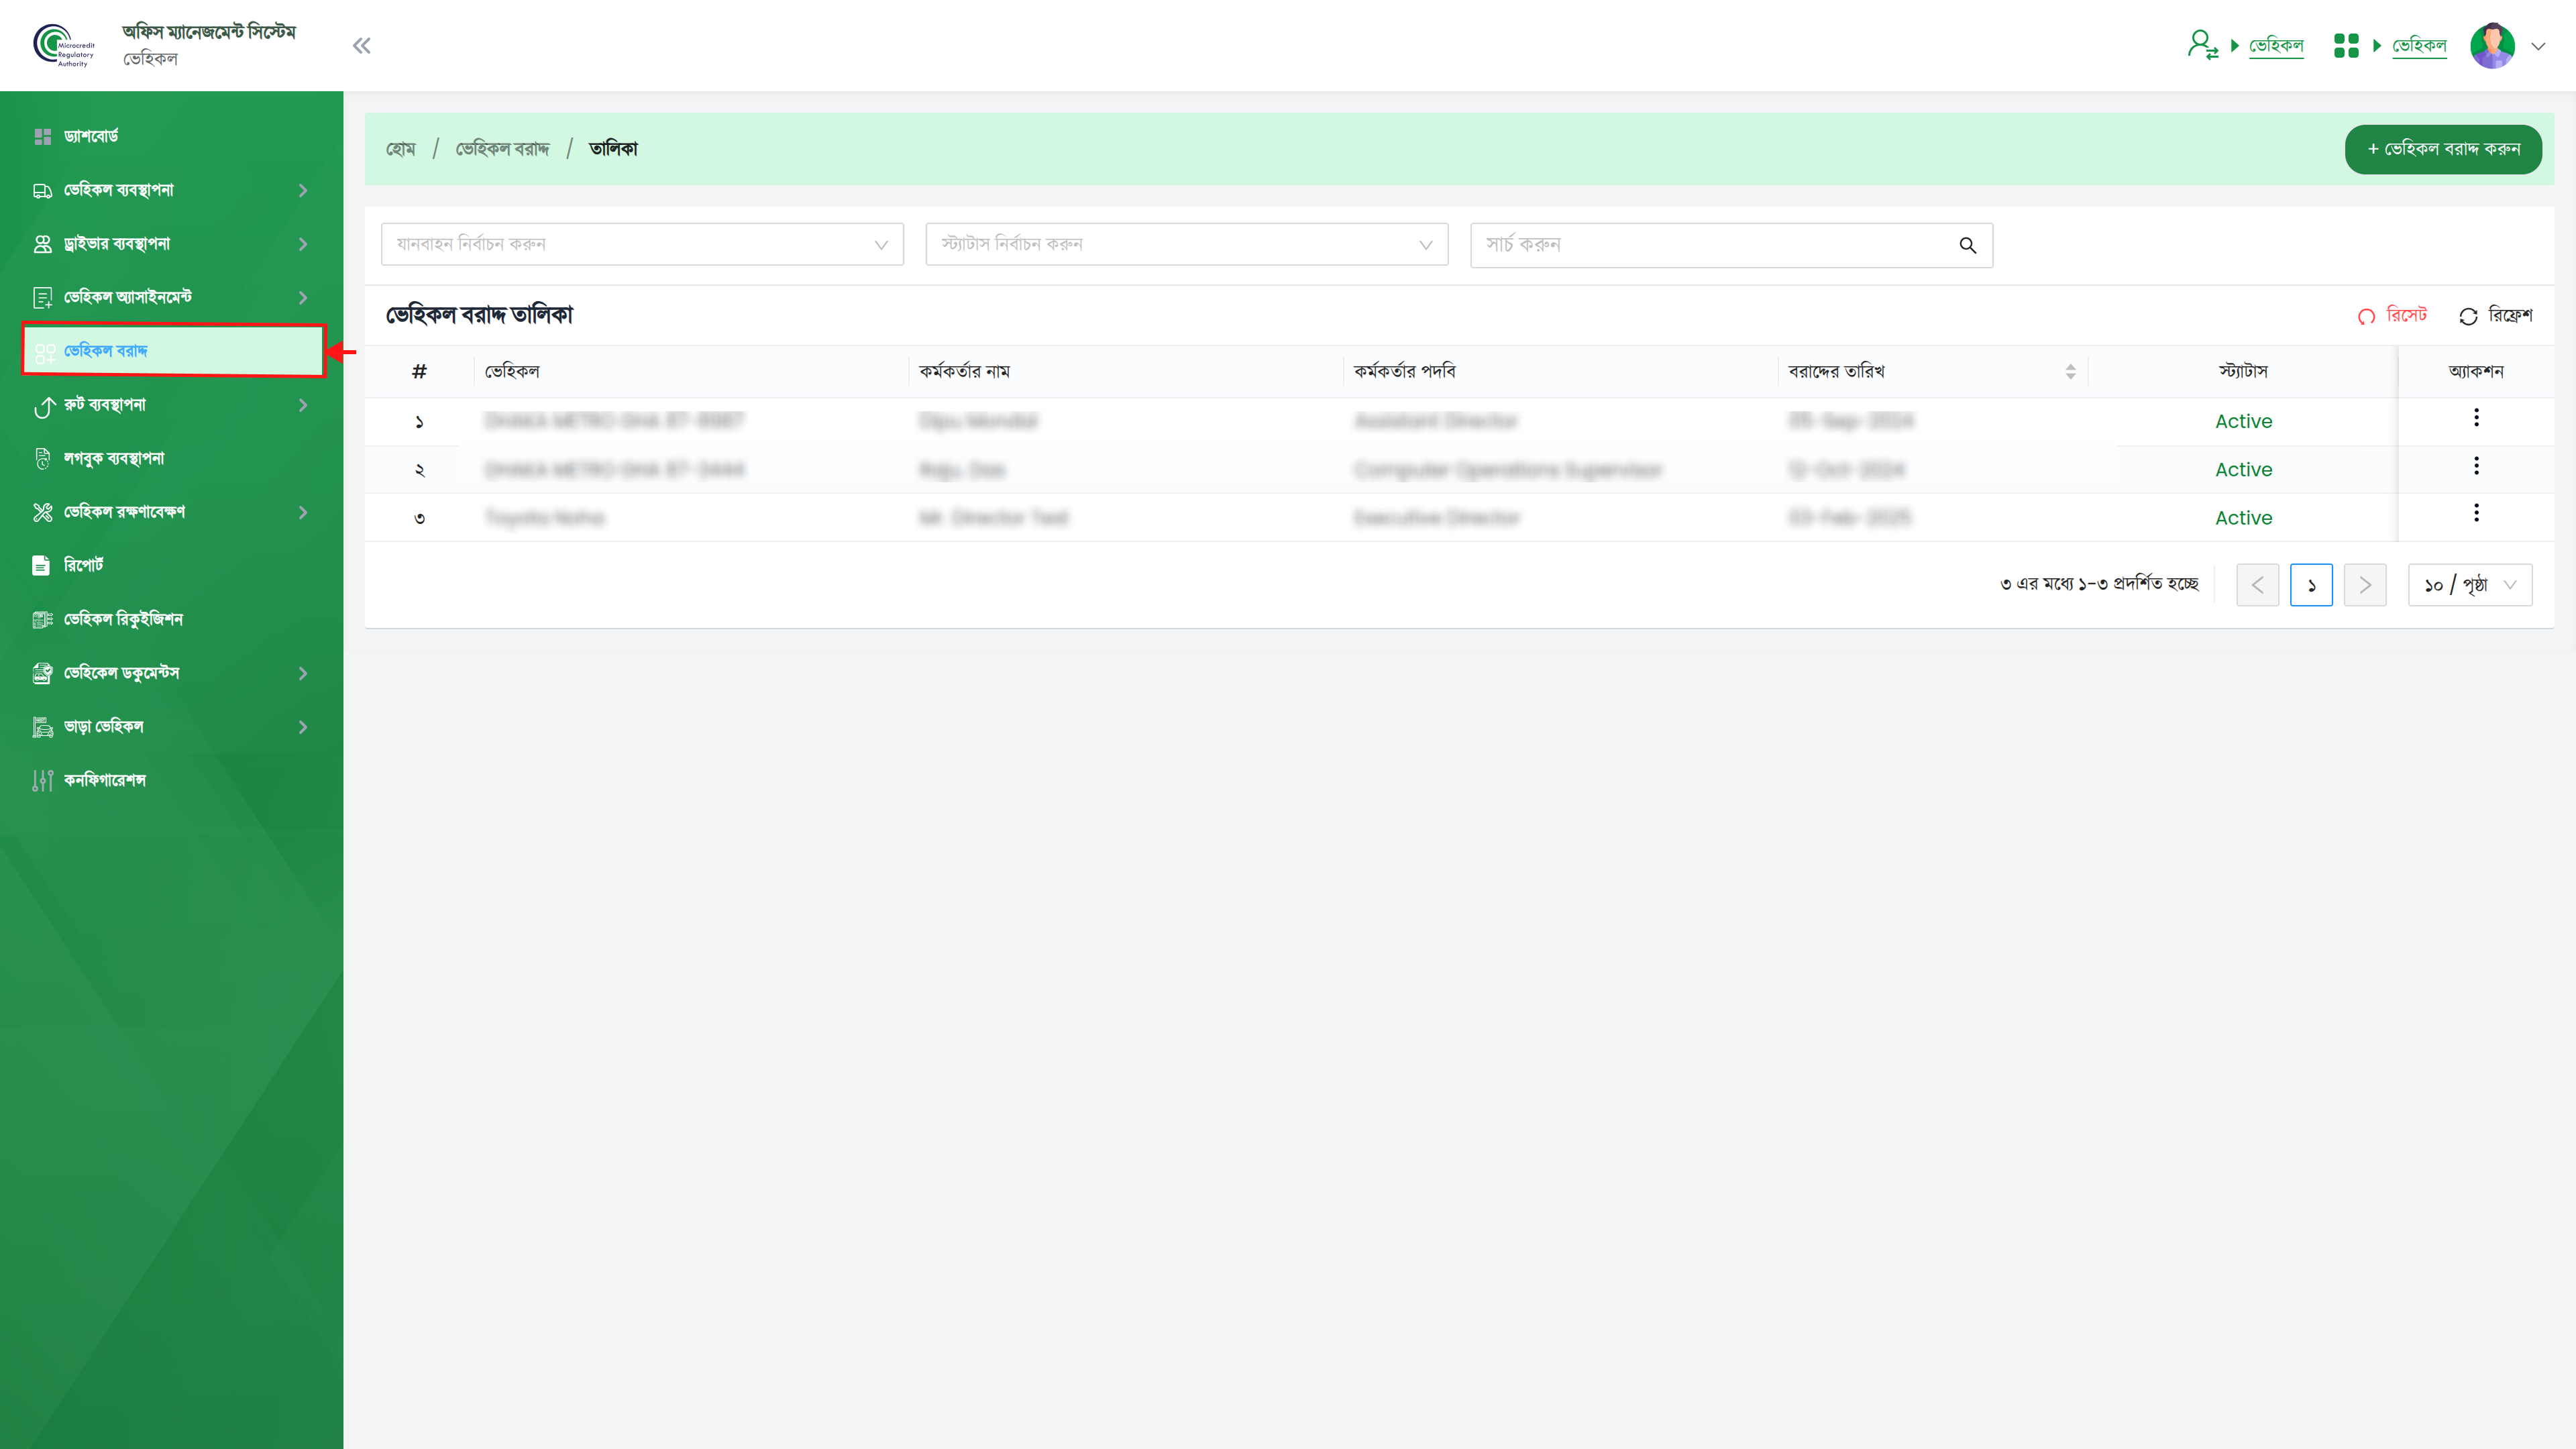Expand ভেহিকল অ্যাসাইনমেন্ট submenu chevron
Image resolution: width=2576 pixels, height=1449 pixels.
click(303, 298)
